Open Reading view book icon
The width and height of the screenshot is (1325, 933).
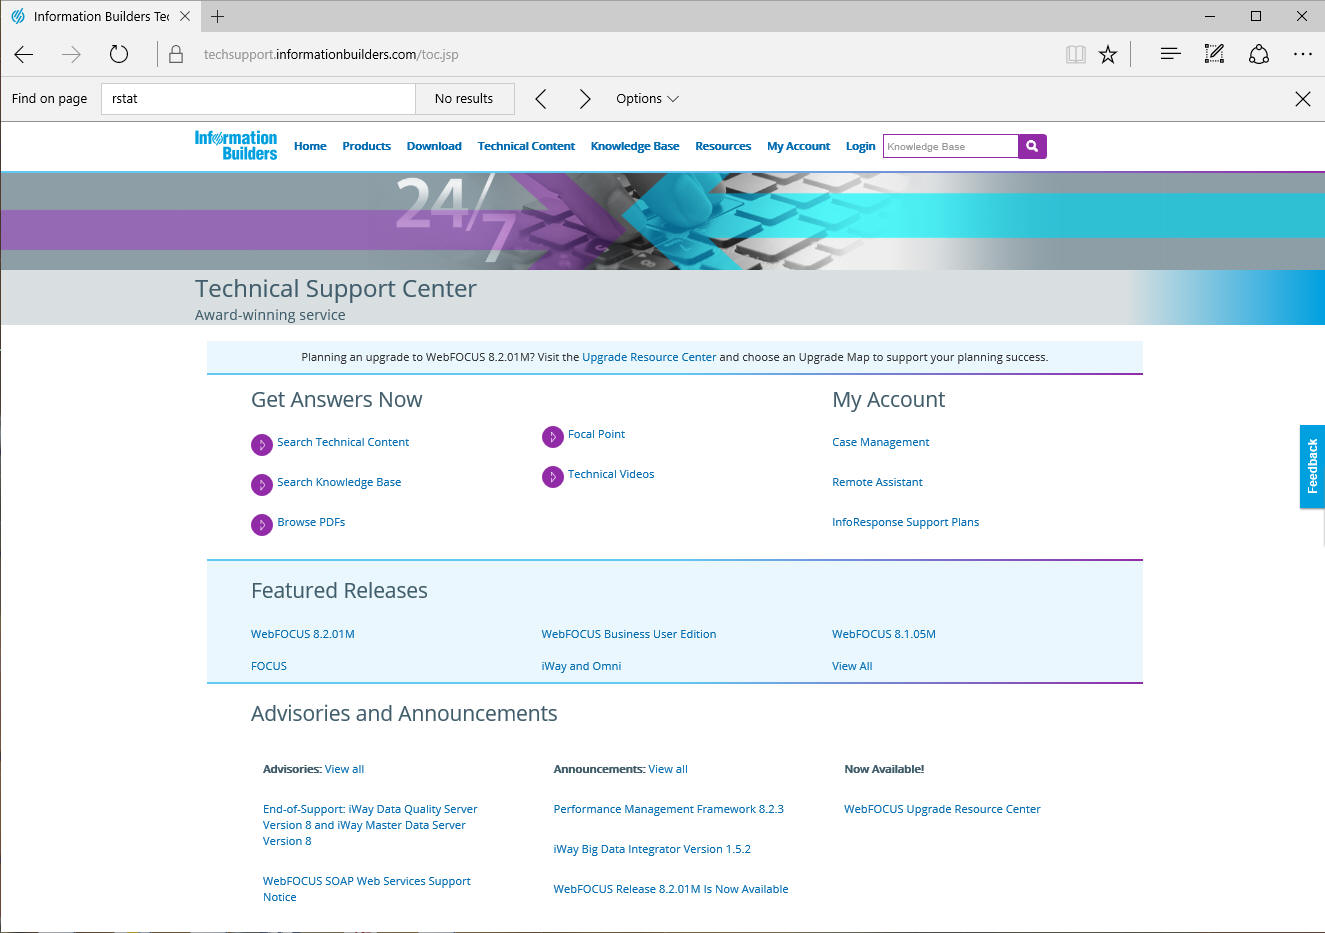point(1076,55)
